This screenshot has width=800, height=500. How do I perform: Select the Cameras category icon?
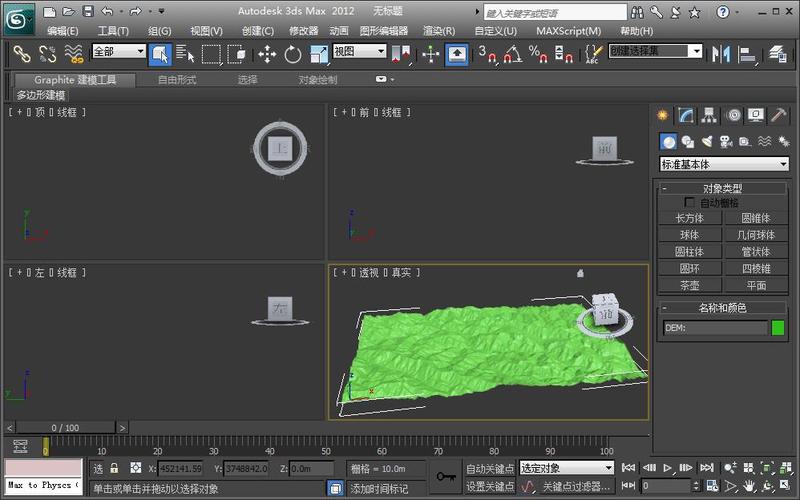[x=726, y=141]
